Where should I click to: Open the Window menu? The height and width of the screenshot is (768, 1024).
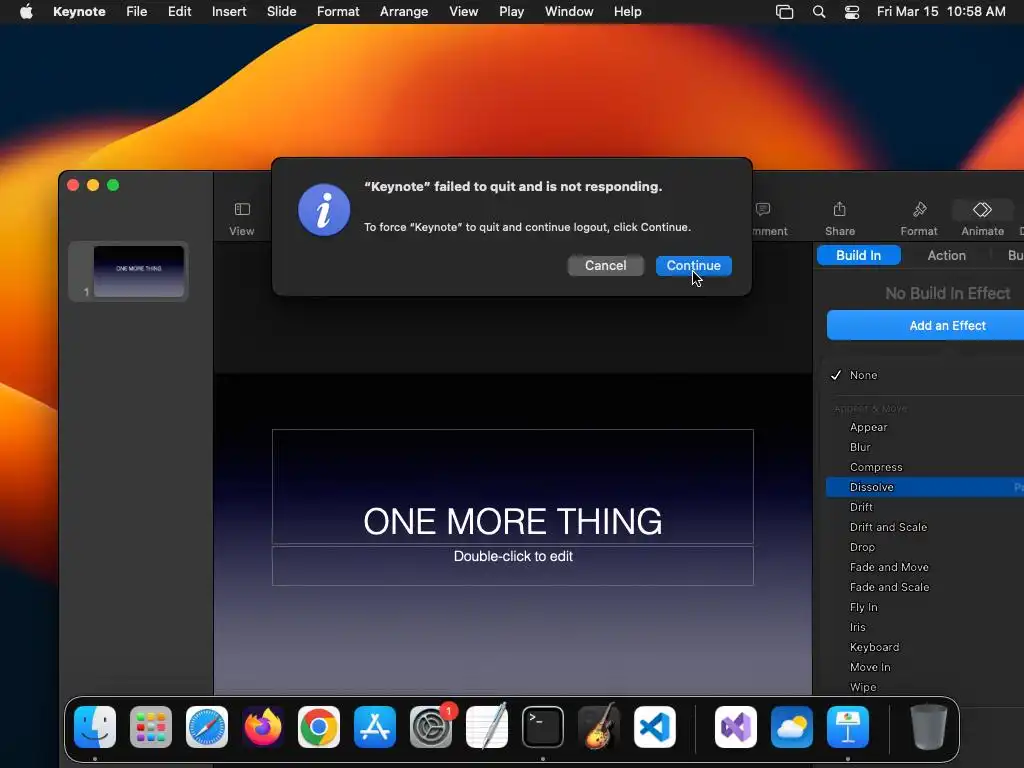(569, 12)
